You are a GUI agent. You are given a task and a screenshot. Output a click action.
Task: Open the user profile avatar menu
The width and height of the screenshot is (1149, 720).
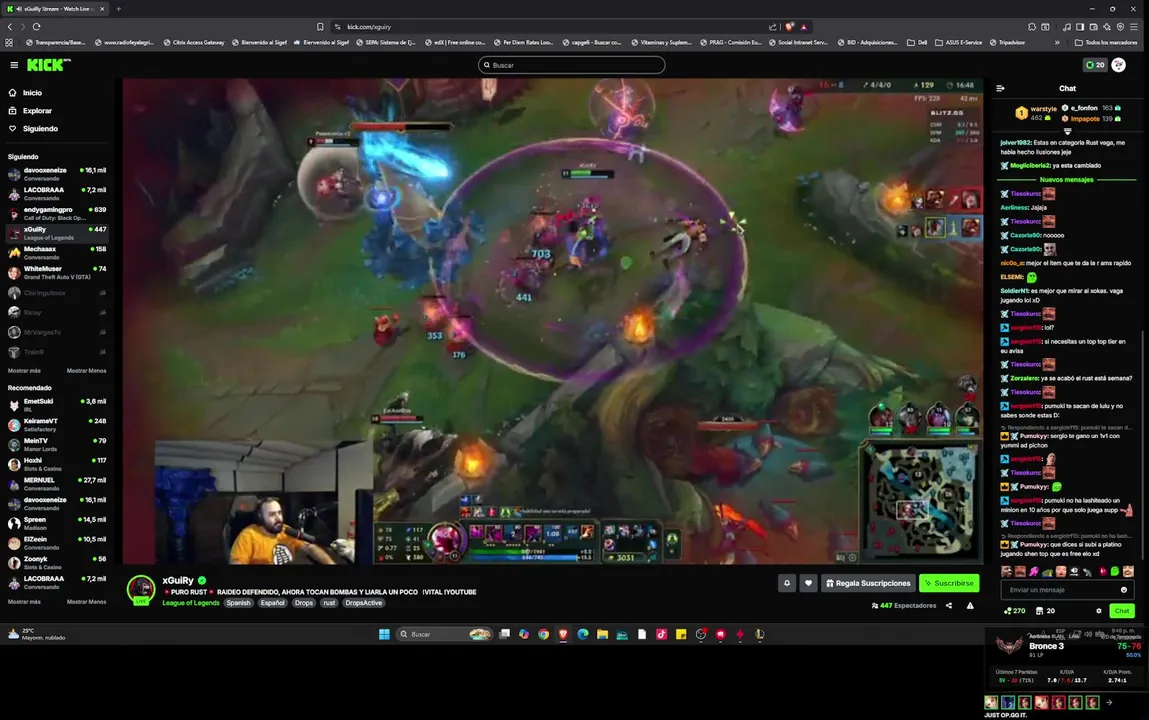click(1118, 65)
